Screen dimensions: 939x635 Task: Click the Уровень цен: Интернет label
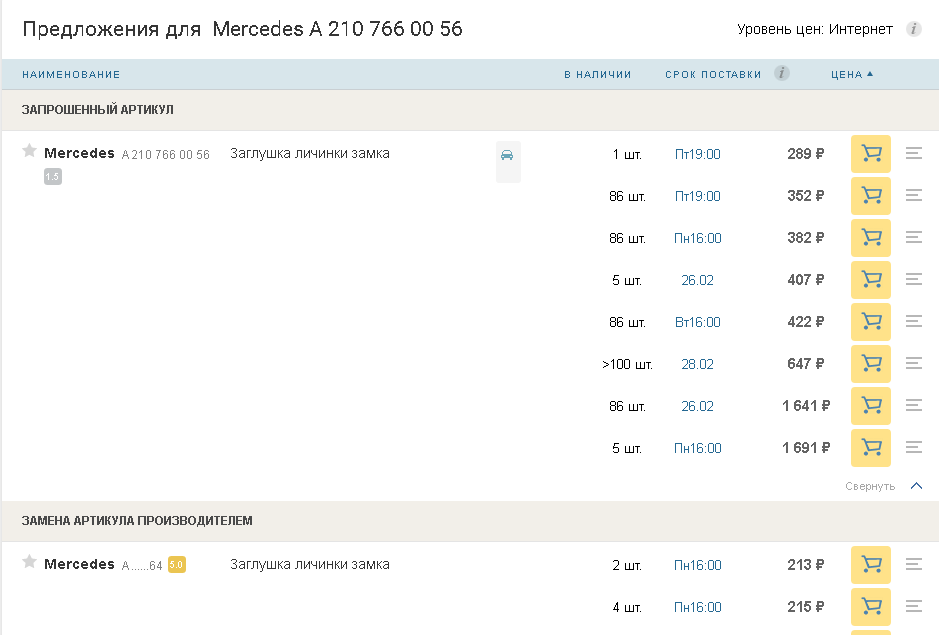[x=815, y=29]
